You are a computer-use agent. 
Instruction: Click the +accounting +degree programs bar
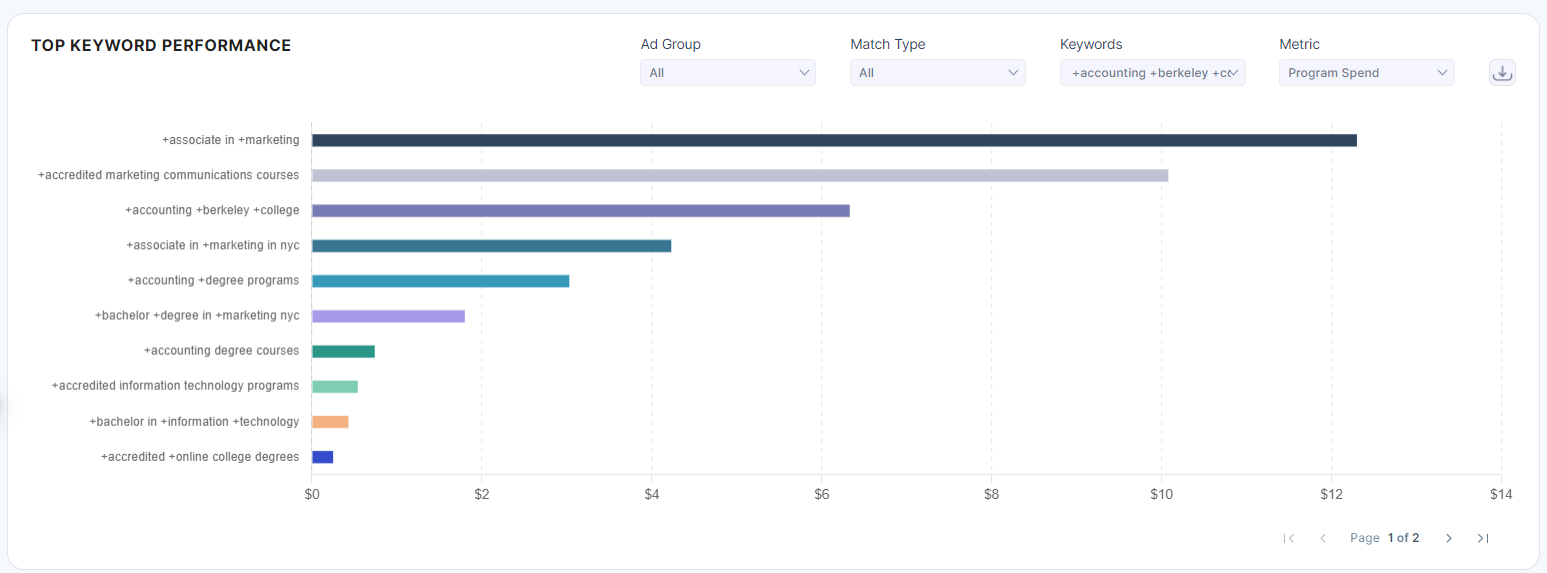coord(440,281)
